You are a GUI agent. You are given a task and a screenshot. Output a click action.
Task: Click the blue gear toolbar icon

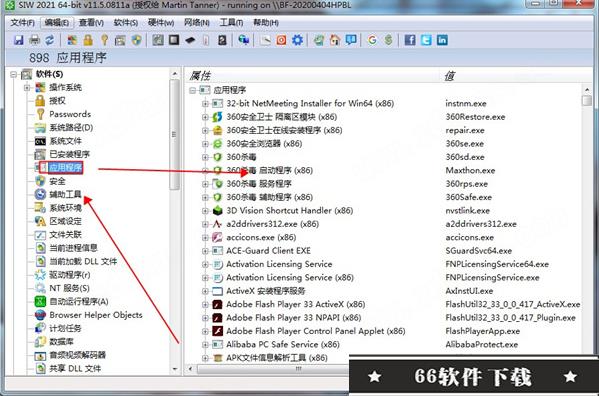pos(297,40)
